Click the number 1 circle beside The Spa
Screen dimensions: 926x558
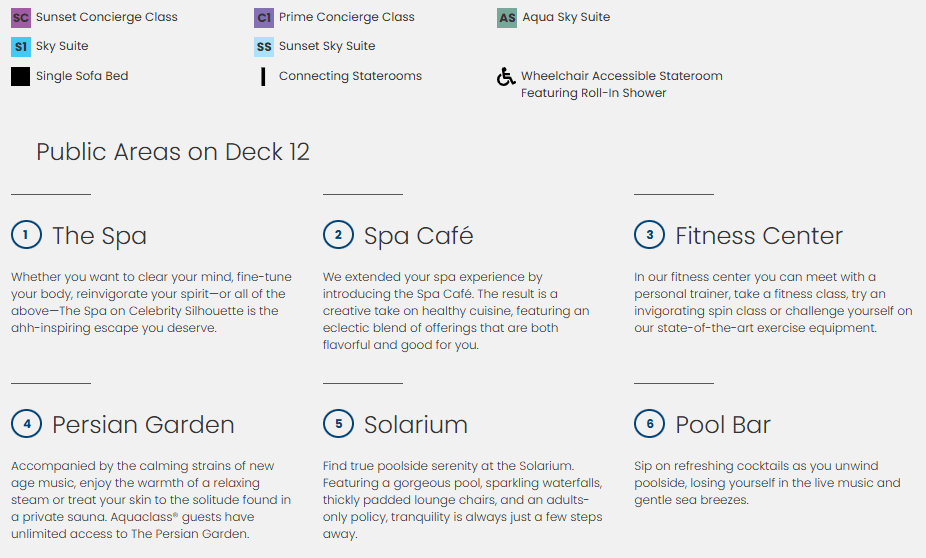click(x=26, y=235)
